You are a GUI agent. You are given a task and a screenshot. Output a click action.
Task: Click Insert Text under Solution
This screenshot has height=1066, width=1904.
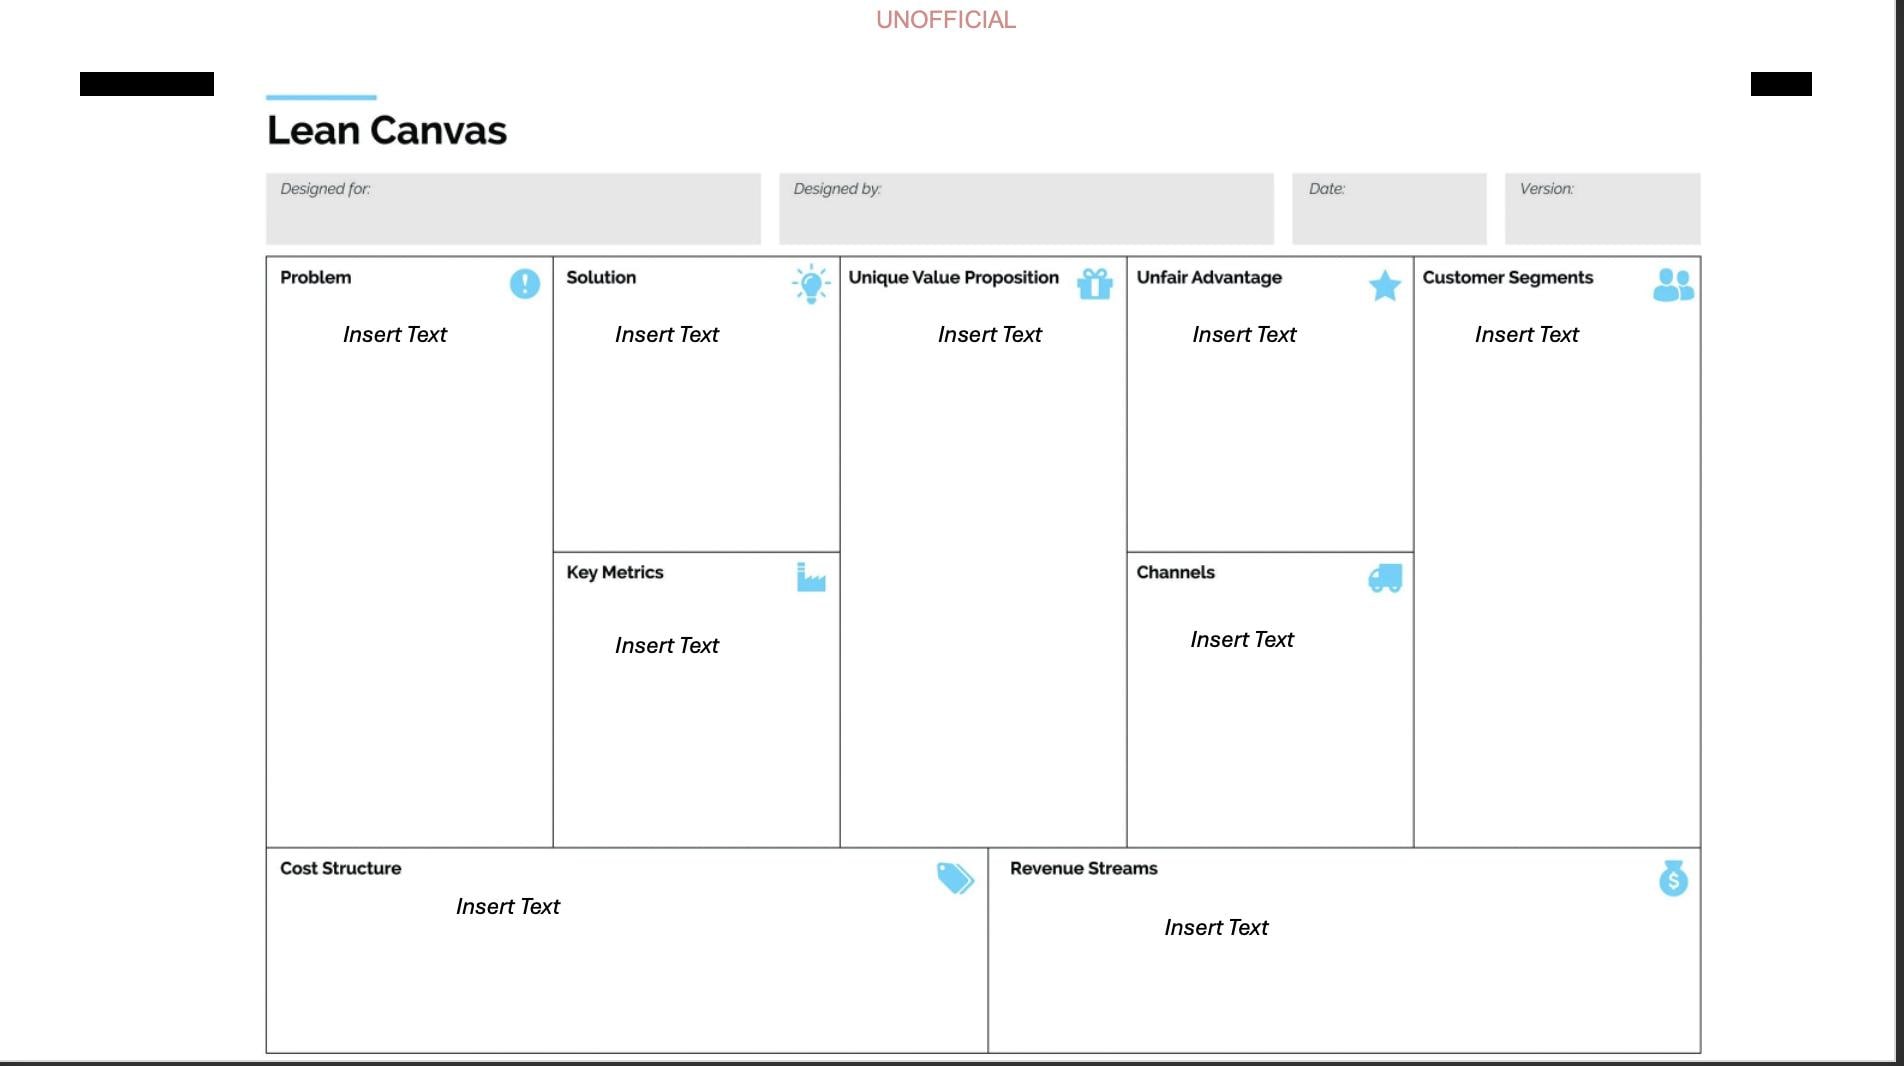(667, 334)
